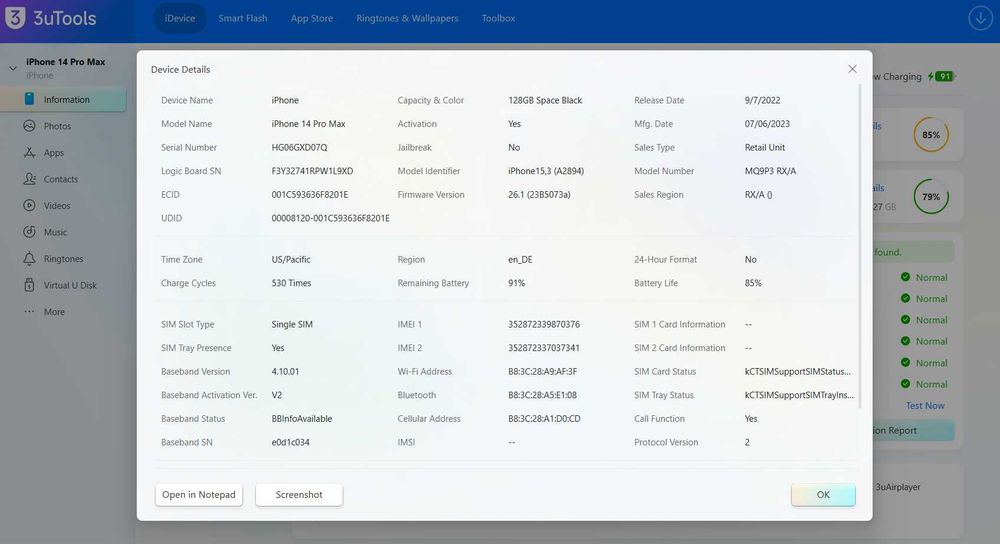Click ECID value 001C593636F8201E
This screenshot has height=544, width=1000.
[x=309, y=195]
